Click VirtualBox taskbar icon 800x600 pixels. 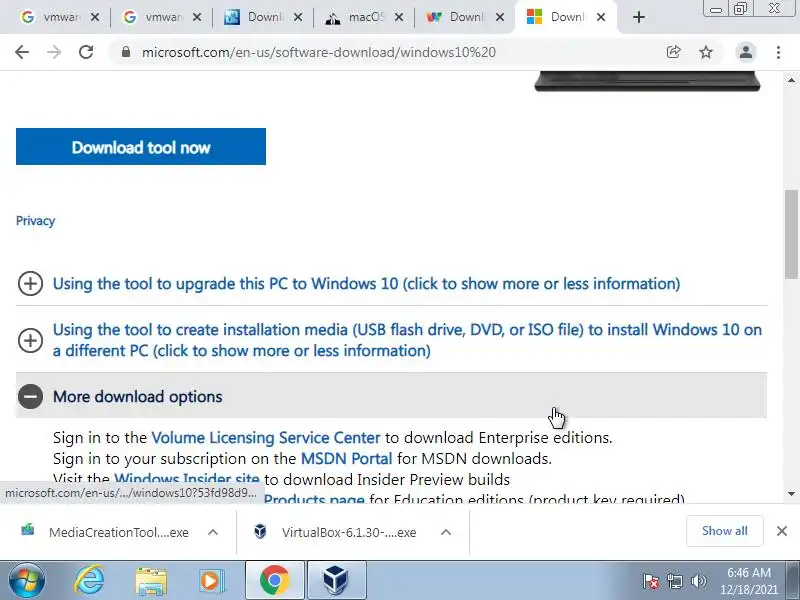[336, 580]
